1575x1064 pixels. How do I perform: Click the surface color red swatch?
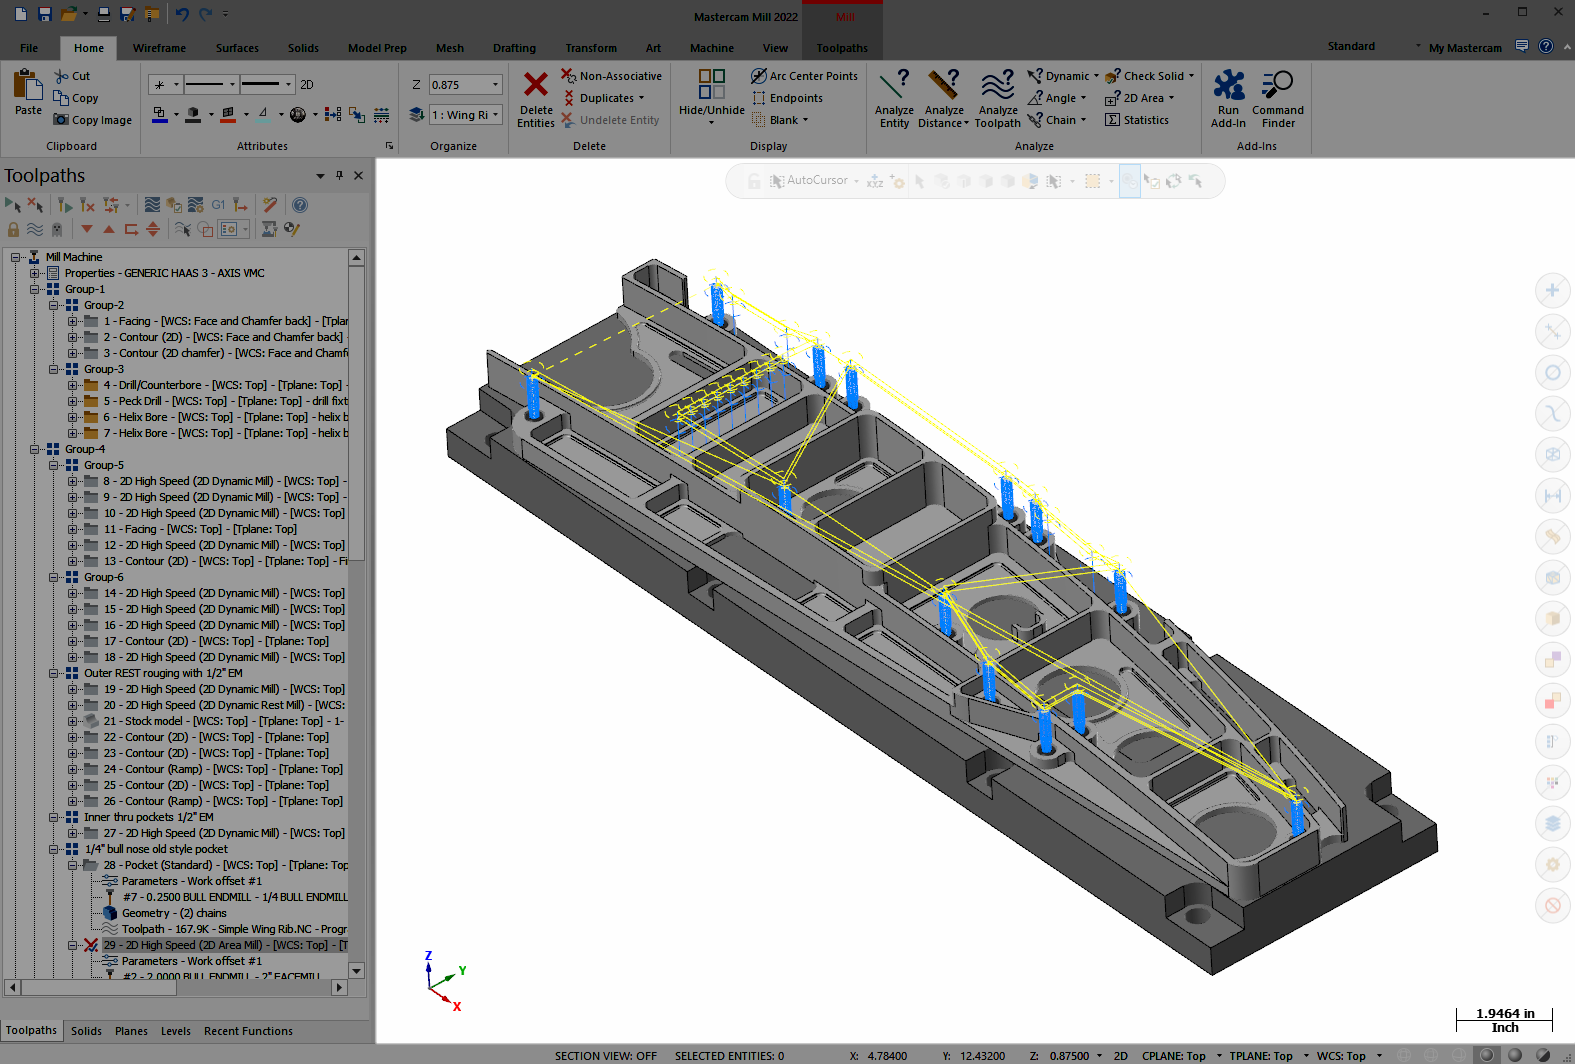click(228, 114)
